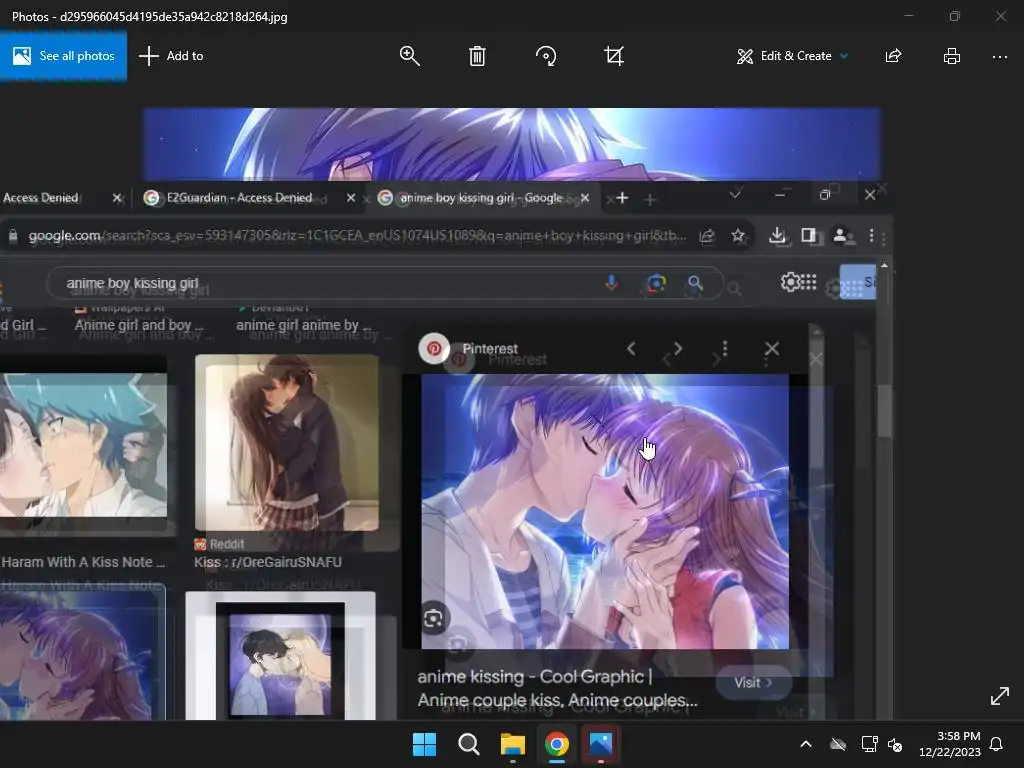Click the blue search magnifier icon

[x=696, y=283]
